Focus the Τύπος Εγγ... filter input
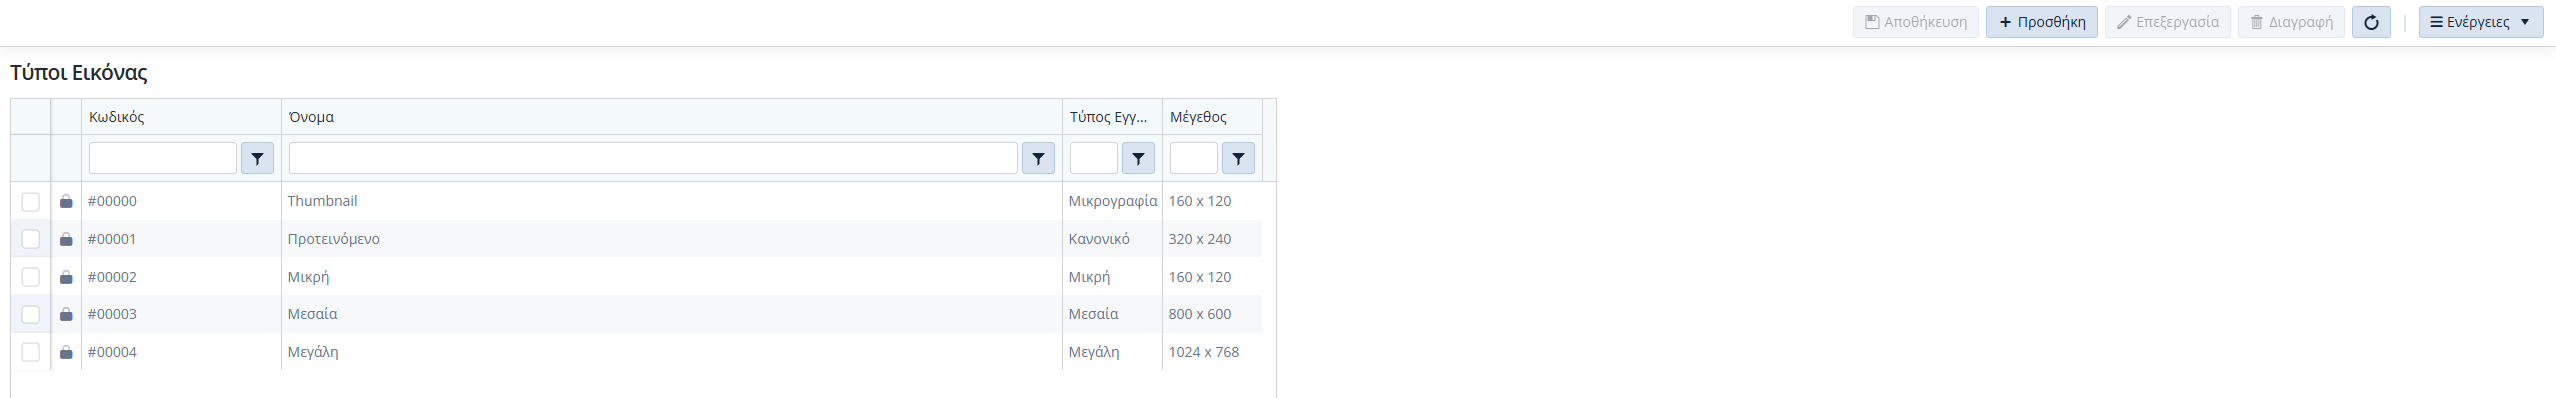This screenshot has width=2556, height=398. click(1094, 158)
